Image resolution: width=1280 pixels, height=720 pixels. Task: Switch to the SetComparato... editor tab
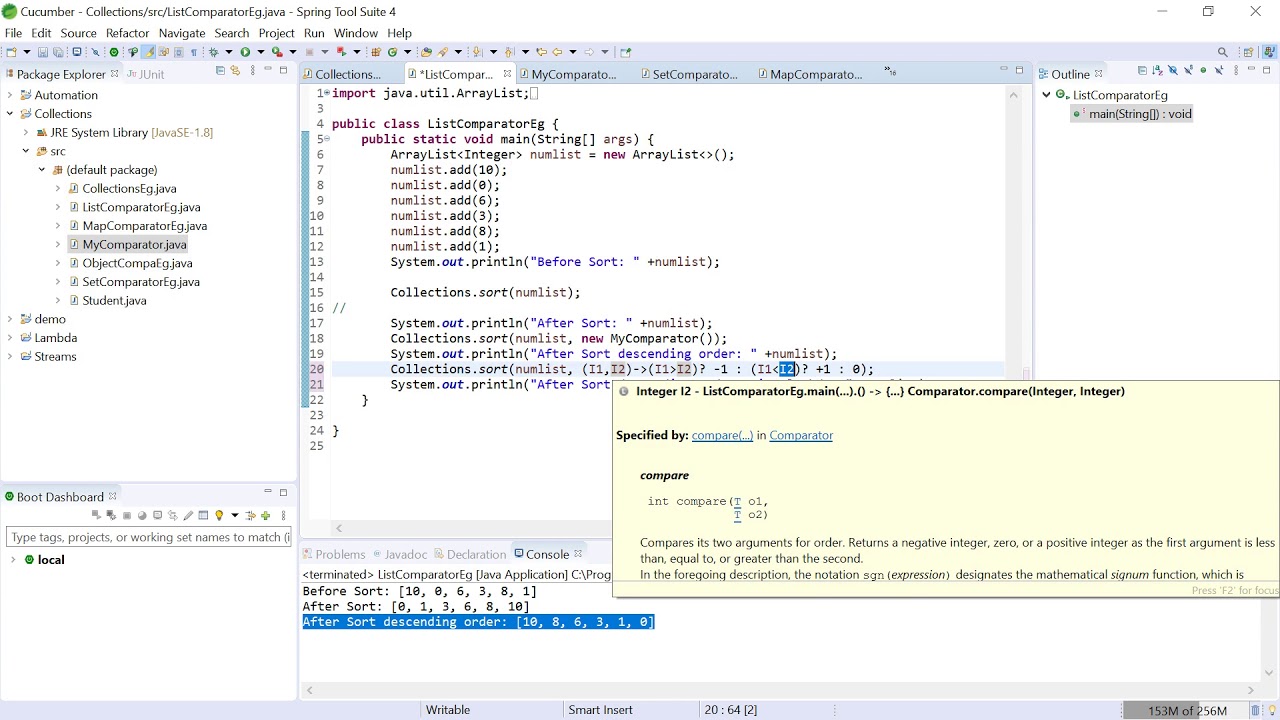(694, 74)
